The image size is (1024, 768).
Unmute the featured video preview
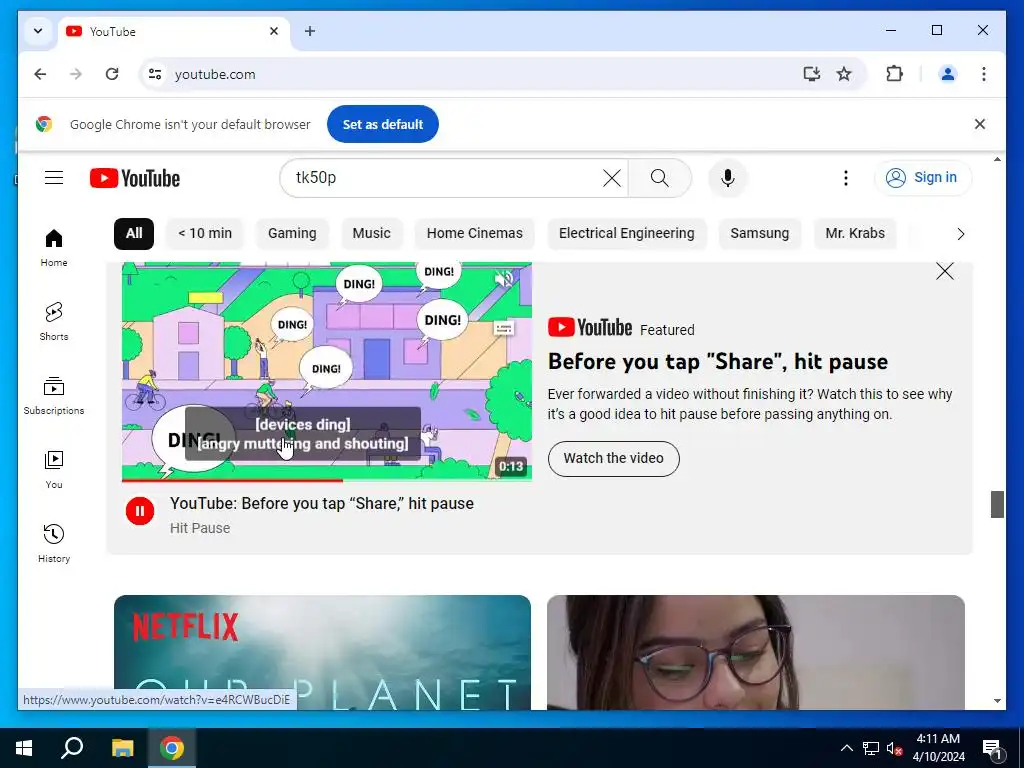click(x=504, y=280)
